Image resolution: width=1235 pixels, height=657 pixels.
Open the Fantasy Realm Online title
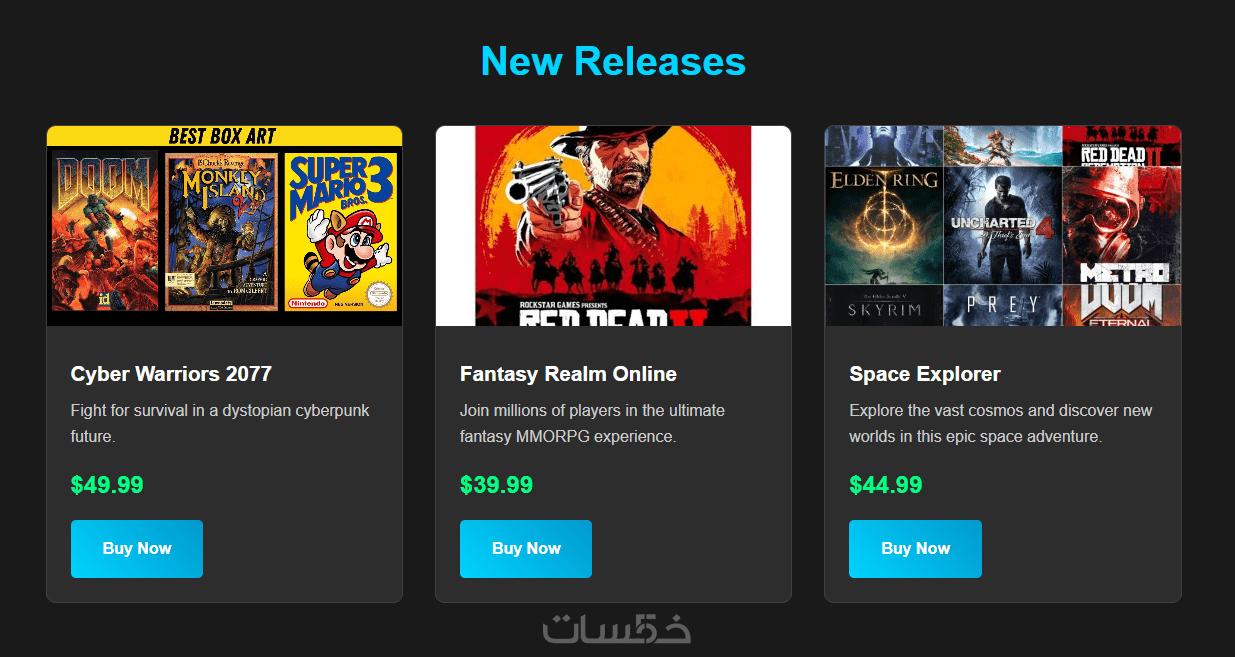click(568, 374)
